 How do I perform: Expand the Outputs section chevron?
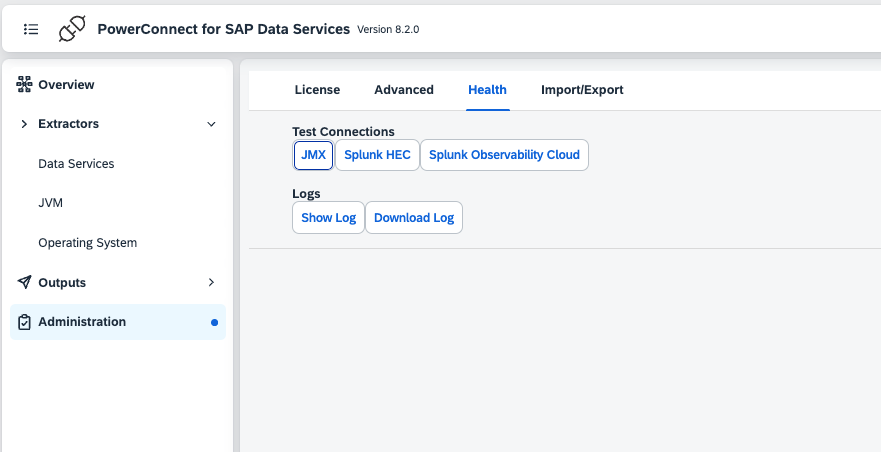pos(211,283)
